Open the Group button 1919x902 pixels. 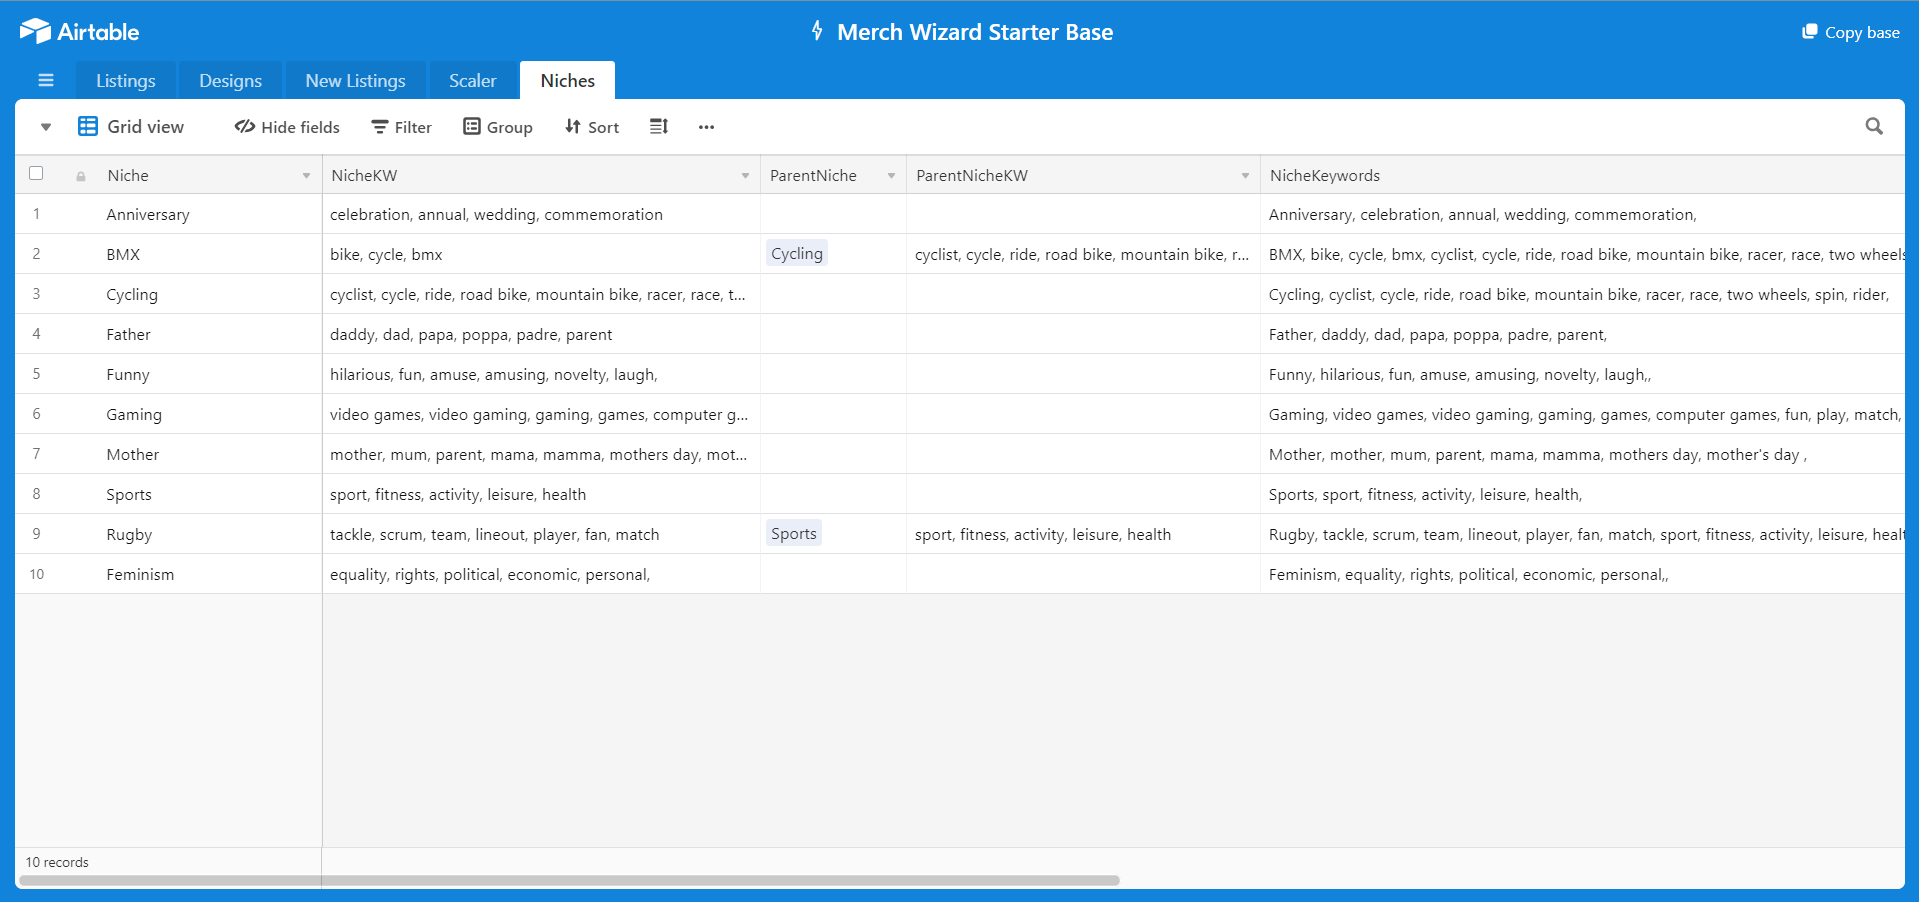click(497, 127)
